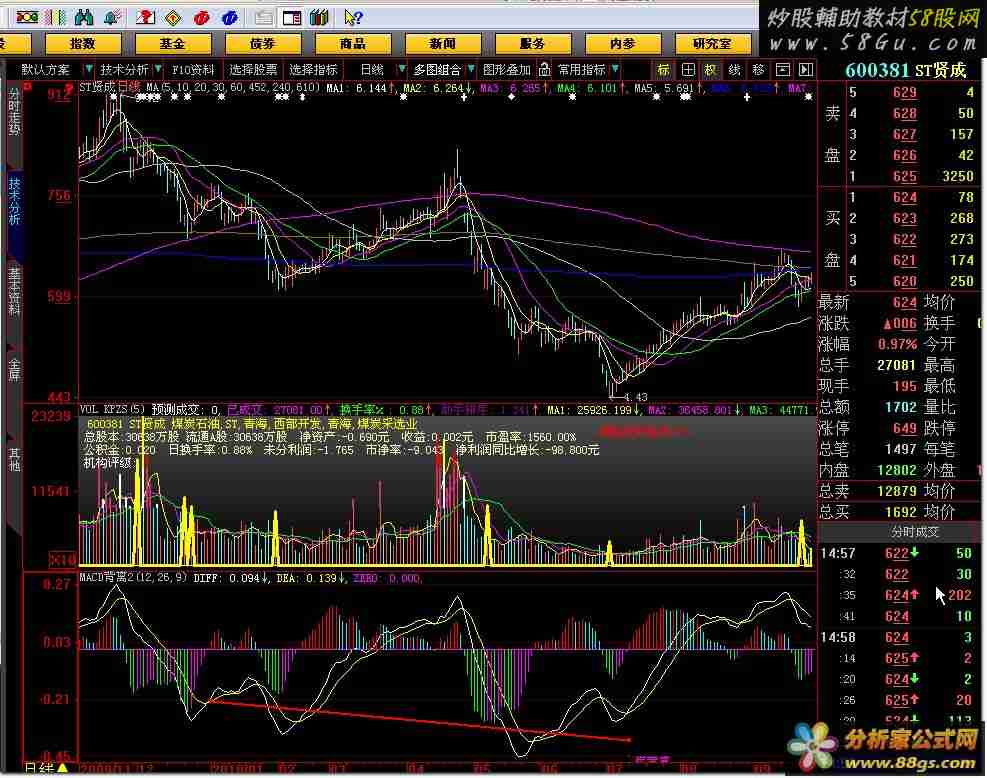Click the alarm bell alert icon
This screenshot has width=987, height=778.
112,17
